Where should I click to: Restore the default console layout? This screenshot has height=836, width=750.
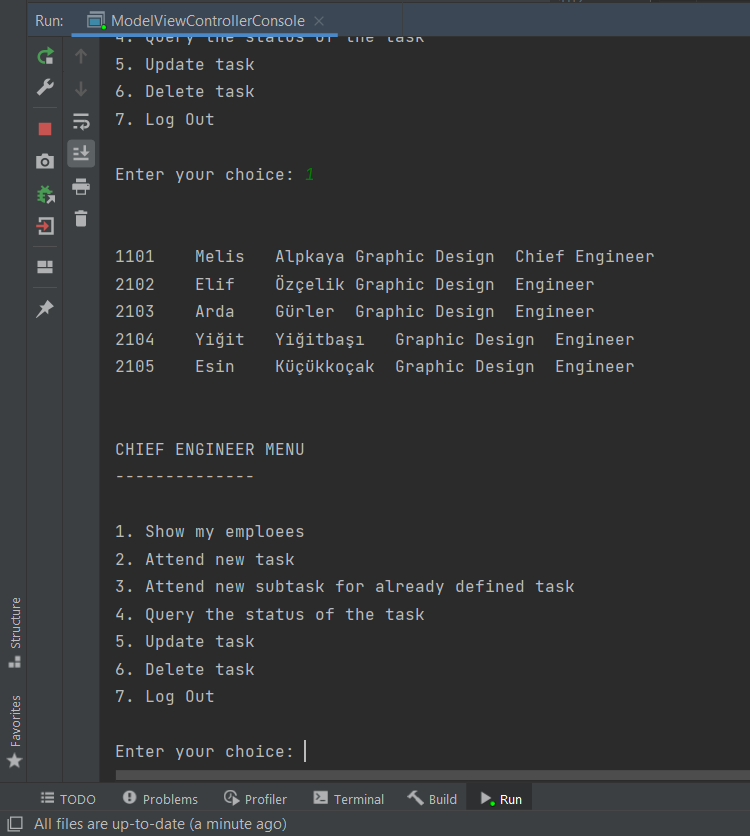[x=44, y=268]
